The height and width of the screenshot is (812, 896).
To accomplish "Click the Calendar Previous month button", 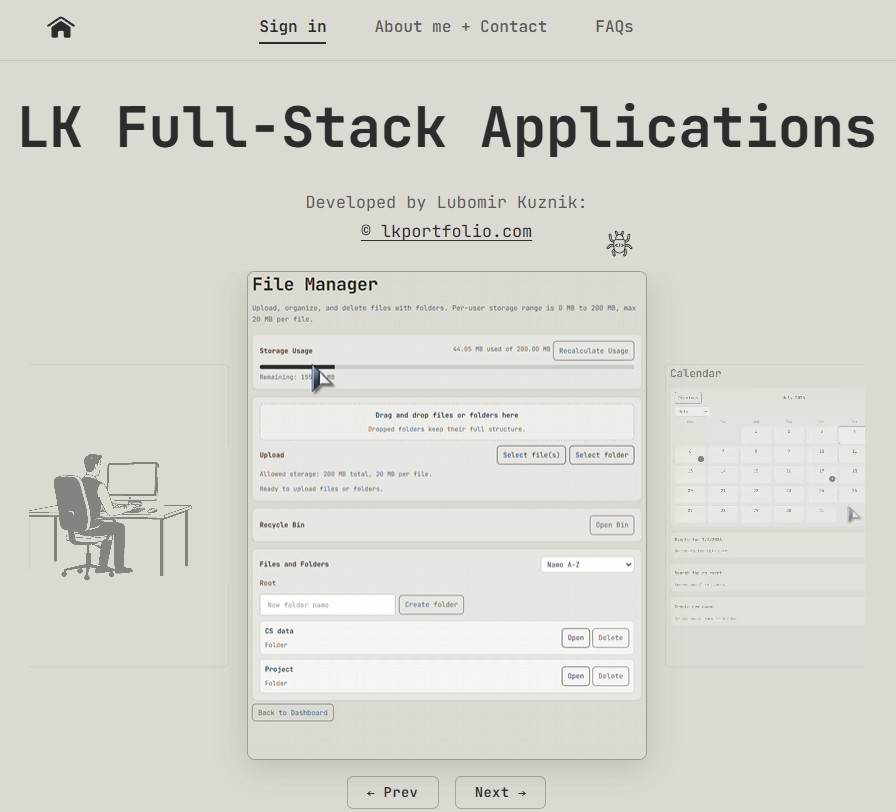I will tap(688, 398).
